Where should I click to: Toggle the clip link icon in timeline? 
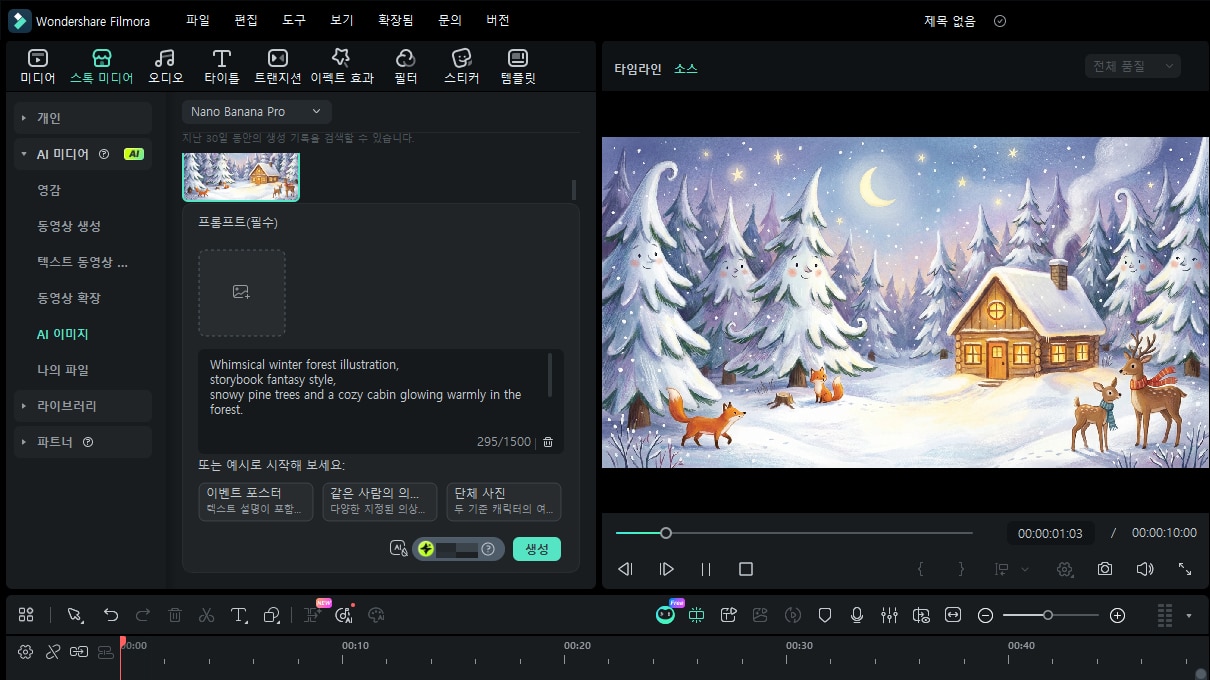click(80, 651)
